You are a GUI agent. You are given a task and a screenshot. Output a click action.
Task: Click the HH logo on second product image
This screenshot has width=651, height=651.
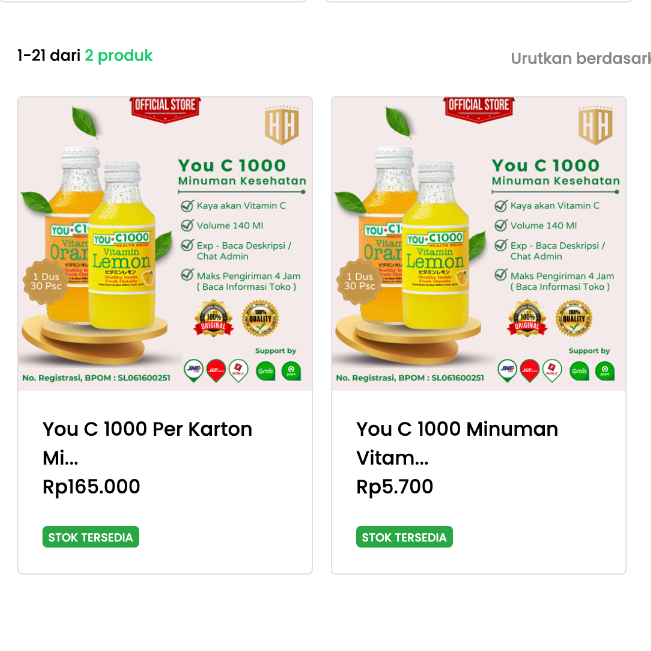(x=594, y=127)
